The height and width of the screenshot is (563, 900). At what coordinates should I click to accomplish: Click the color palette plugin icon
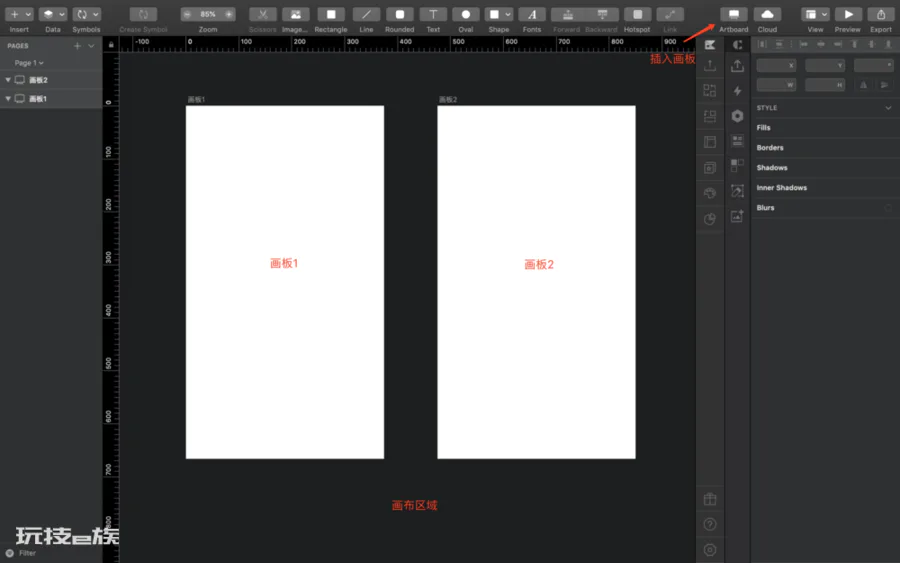click(710, 193)
